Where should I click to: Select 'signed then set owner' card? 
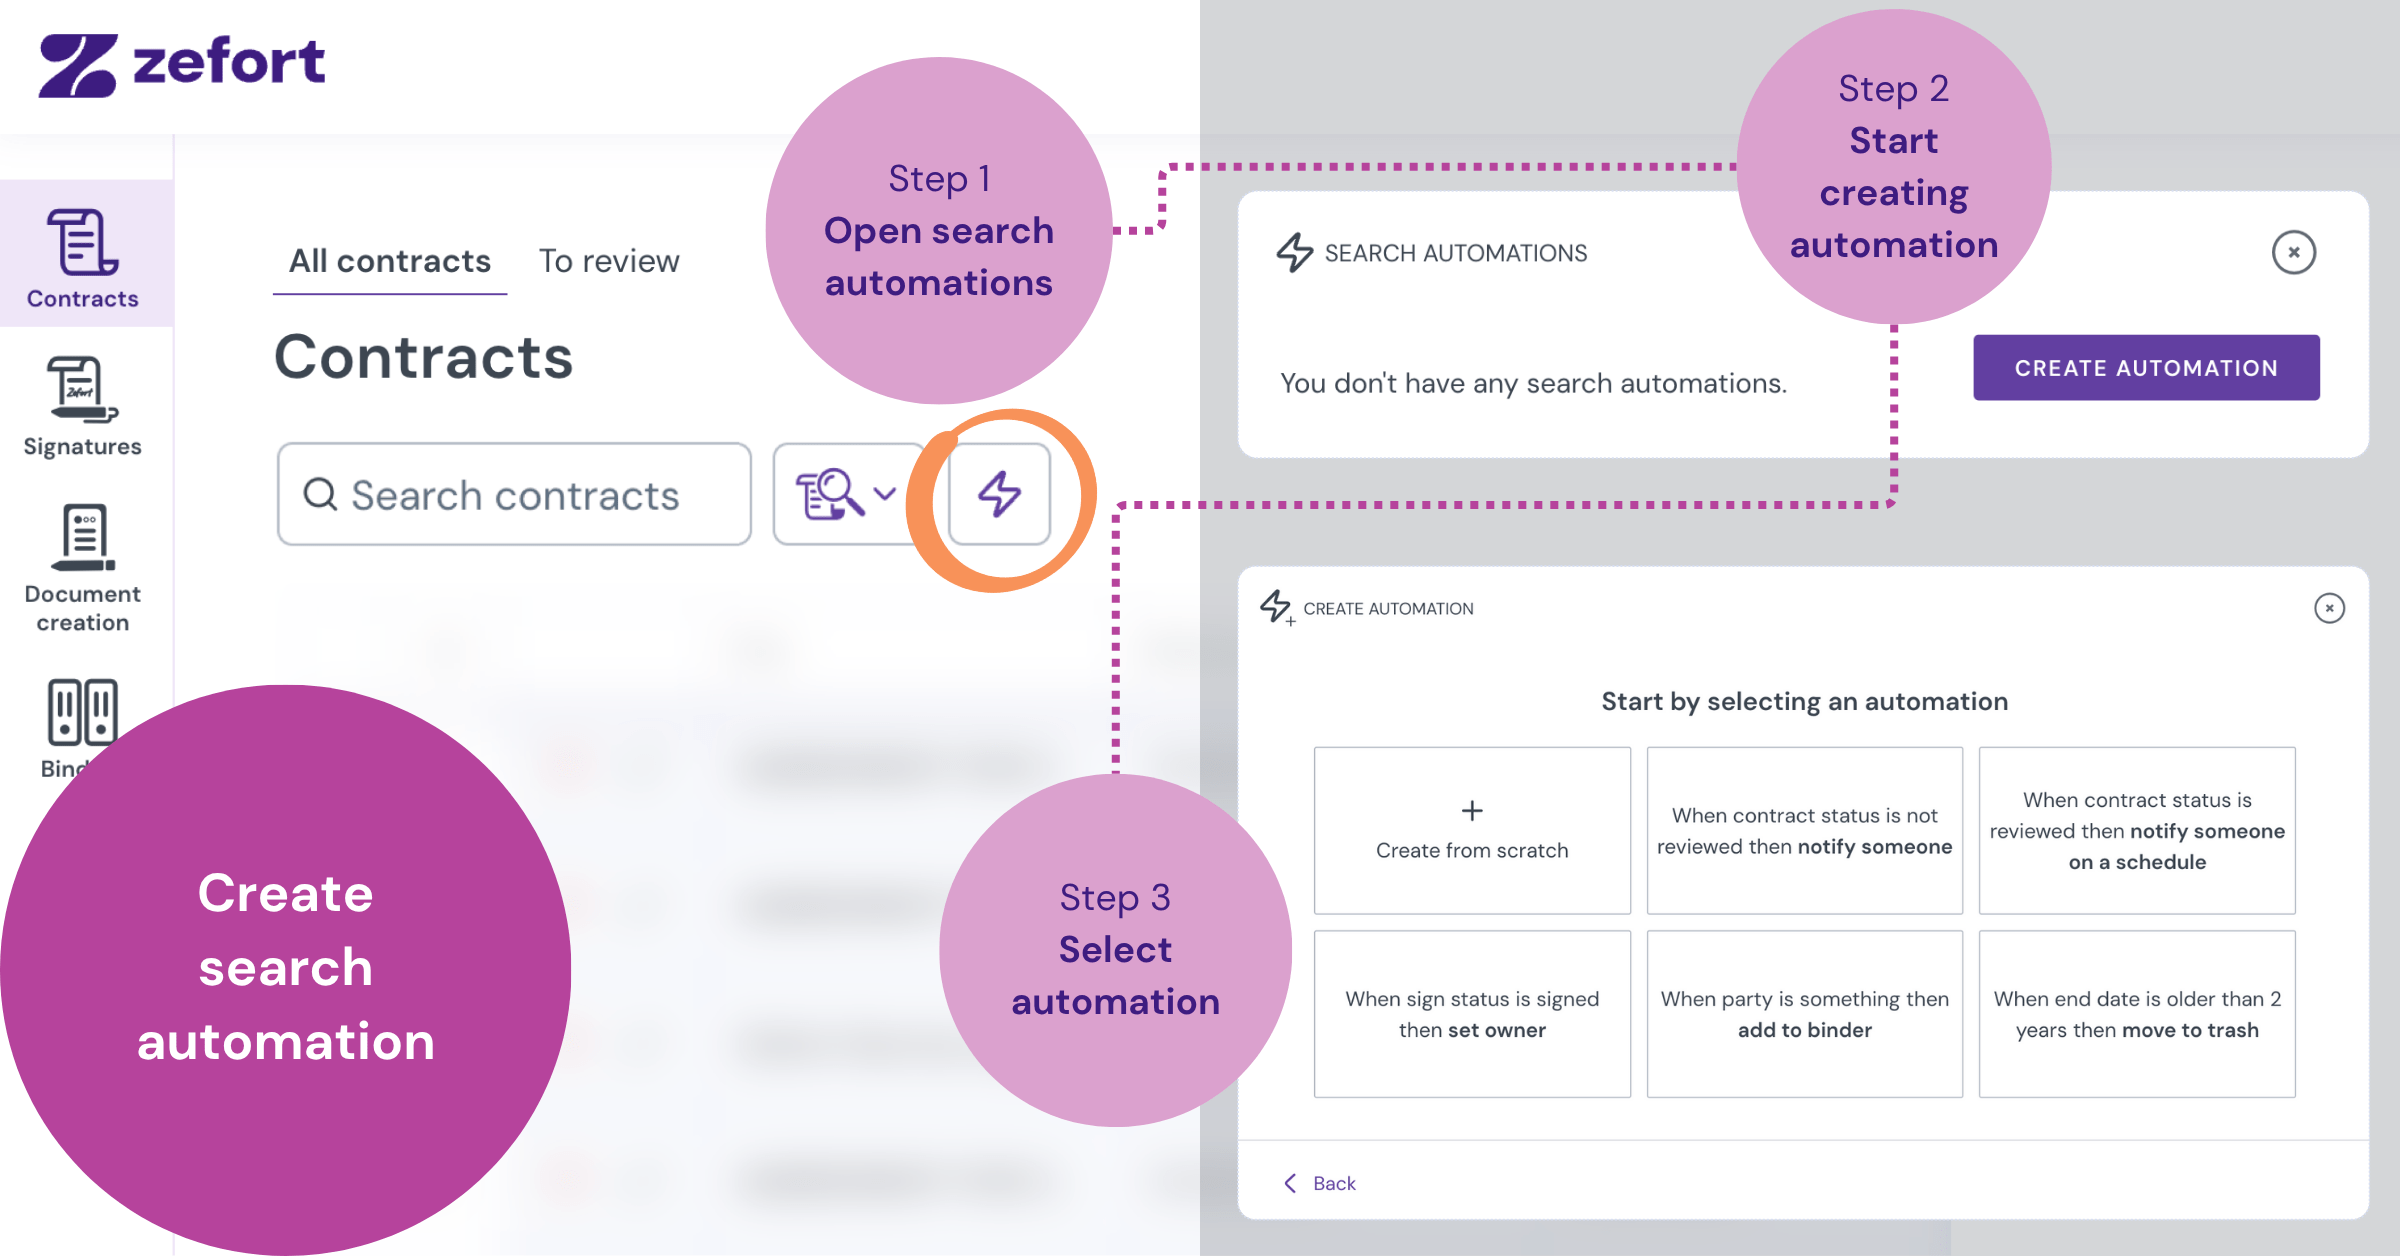coord(1472,1014)
